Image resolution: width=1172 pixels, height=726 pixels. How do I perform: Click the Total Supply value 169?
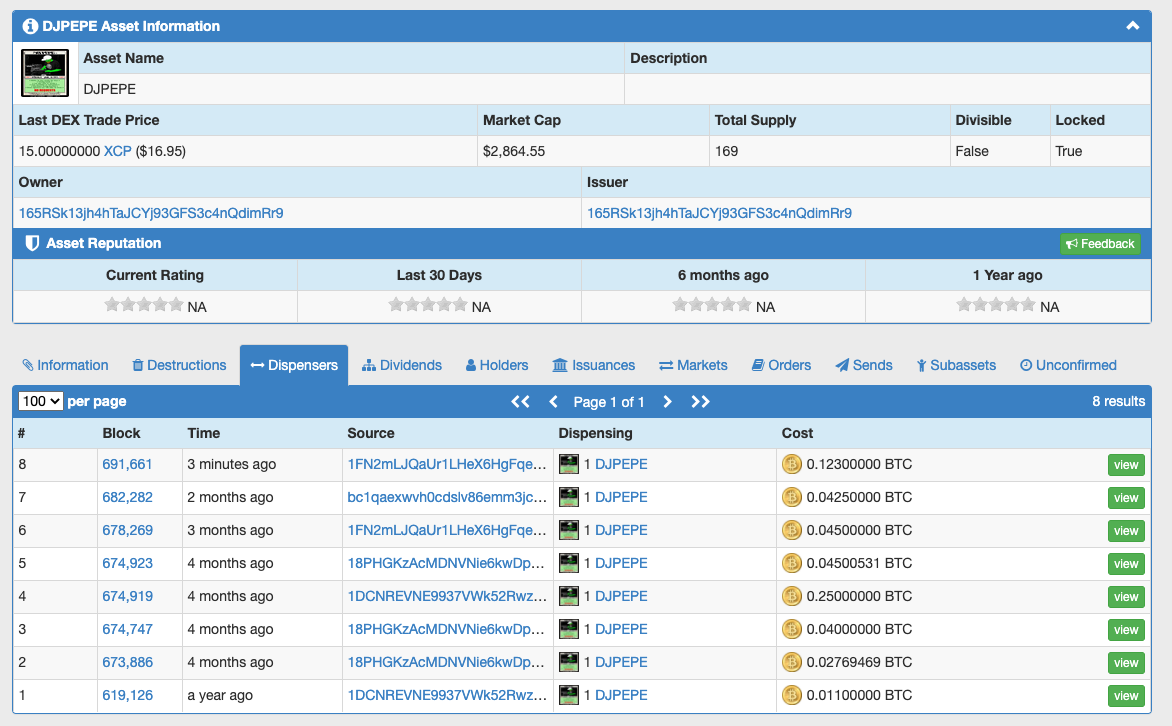pos(727,151)
